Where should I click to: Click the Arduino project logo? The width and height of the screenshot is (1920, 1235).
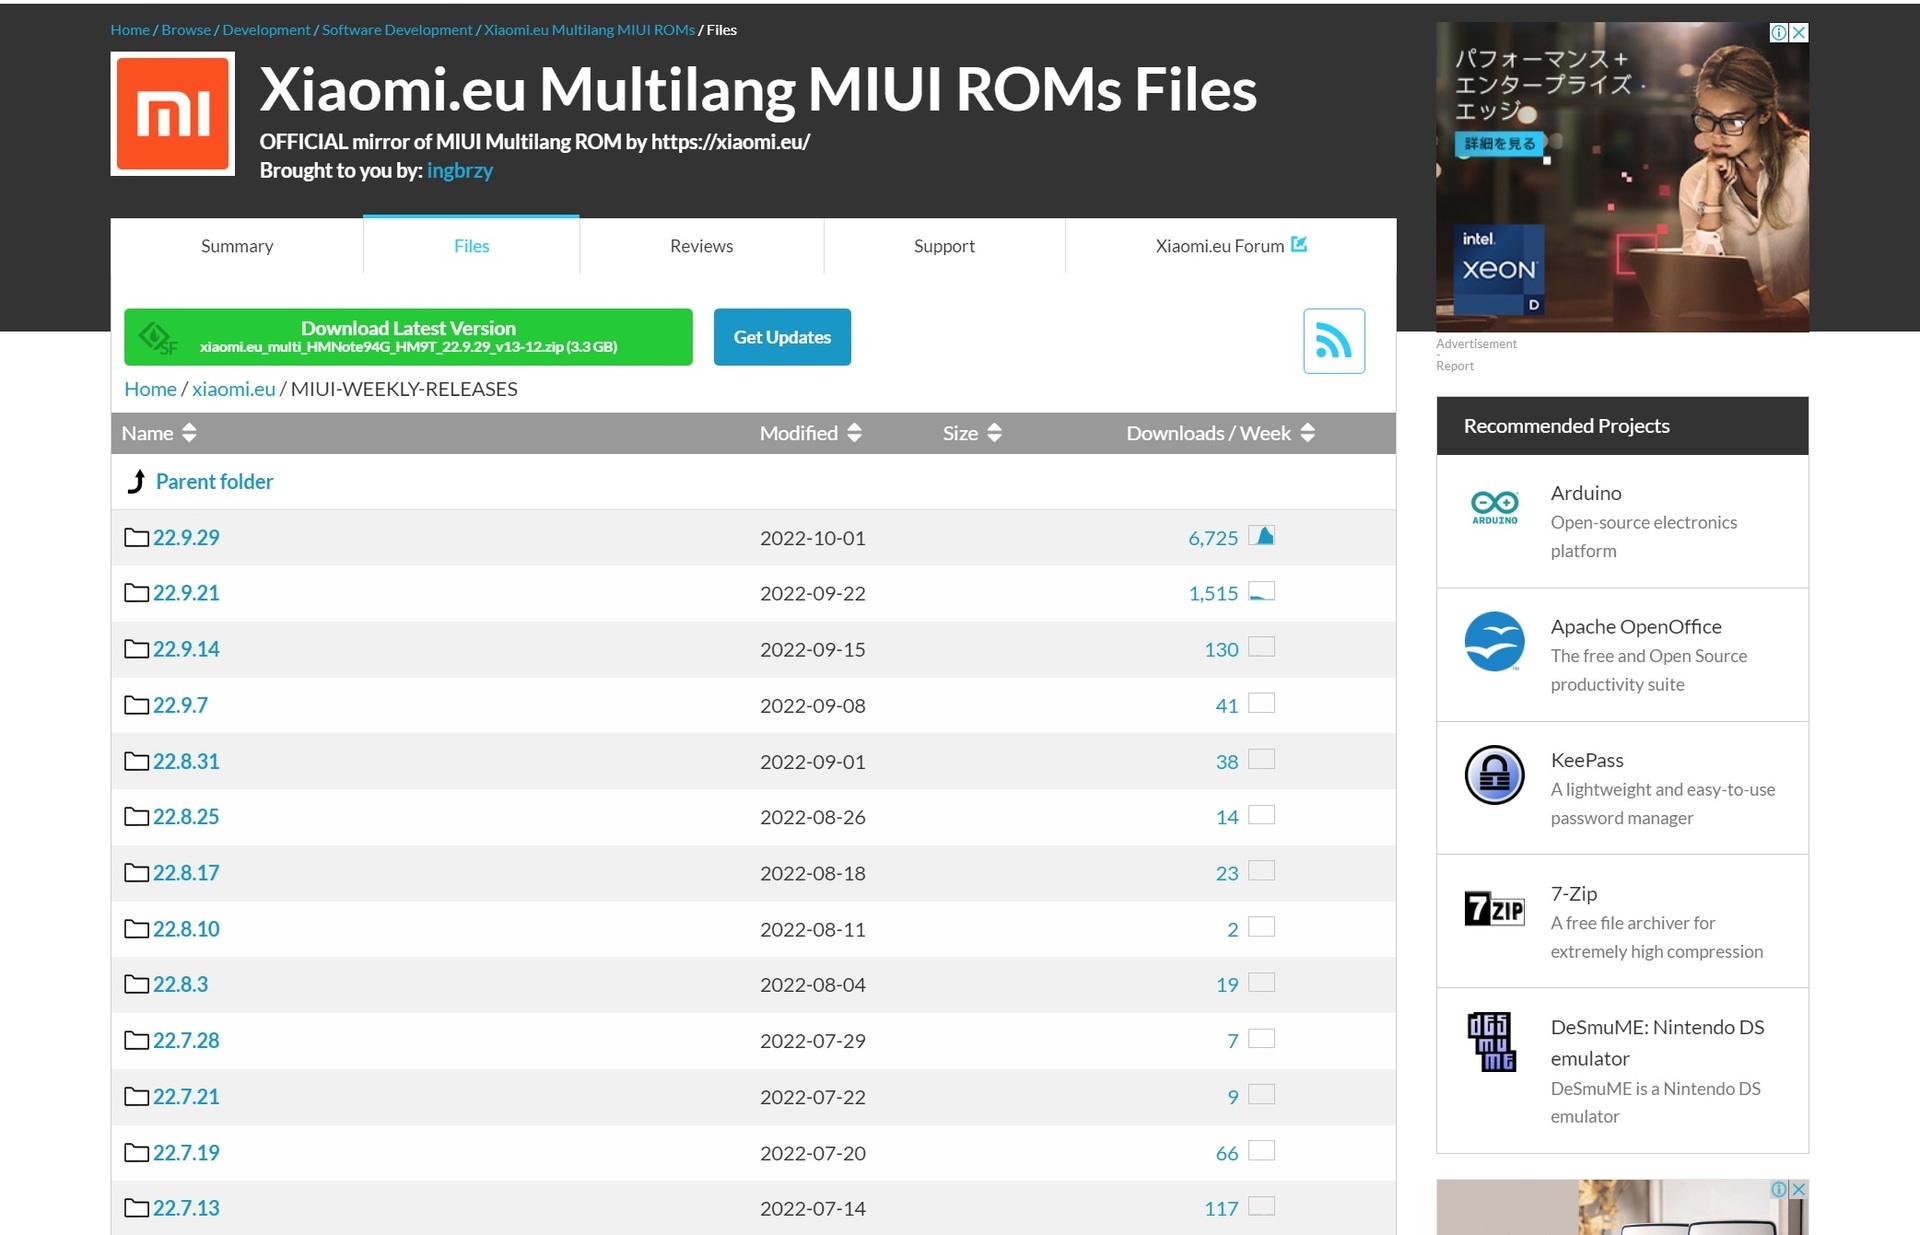pos(1494,507)
